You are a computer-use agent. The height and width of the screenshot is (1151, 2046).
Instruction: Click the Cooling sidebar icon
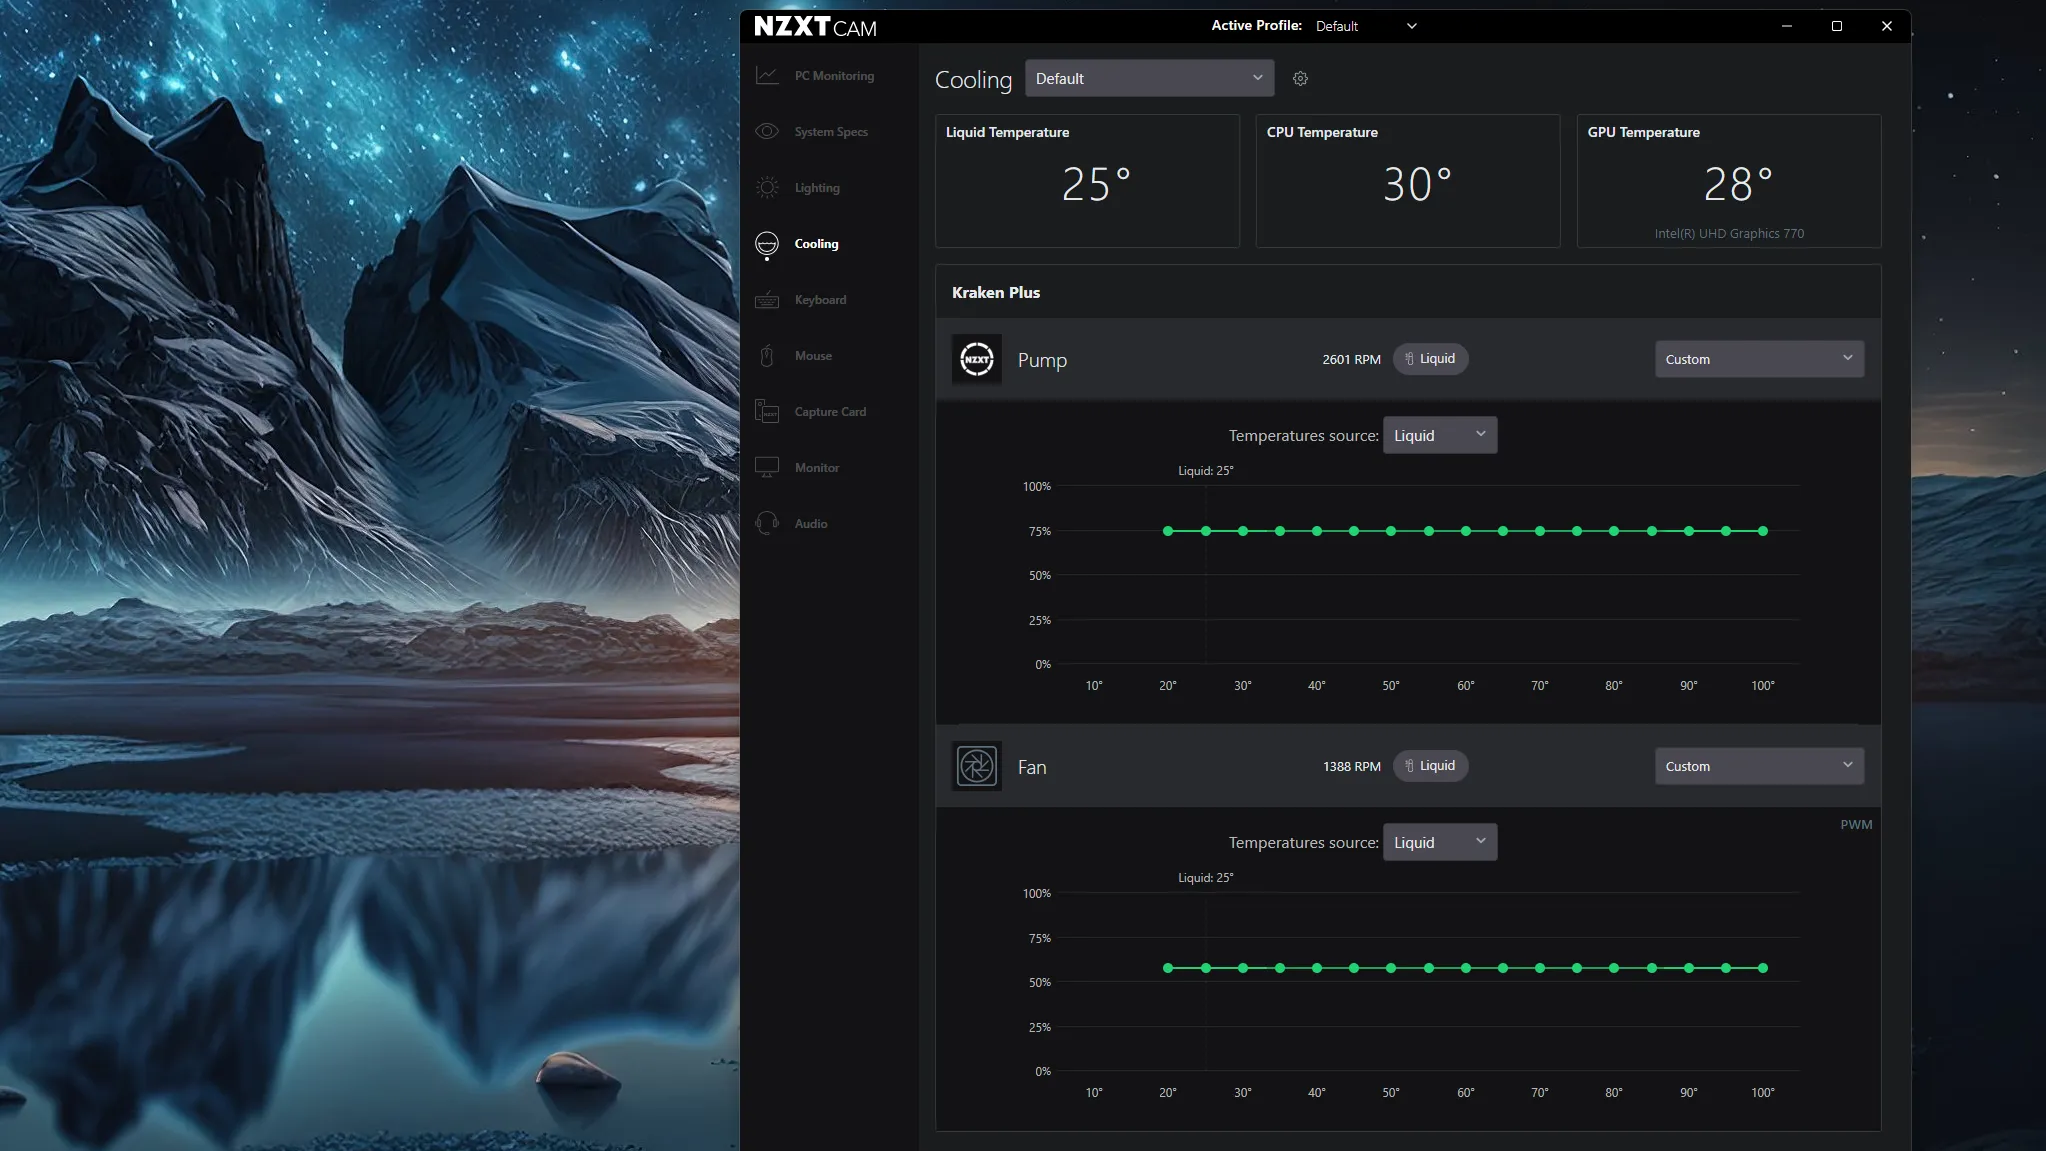click(x=767, y=244)
